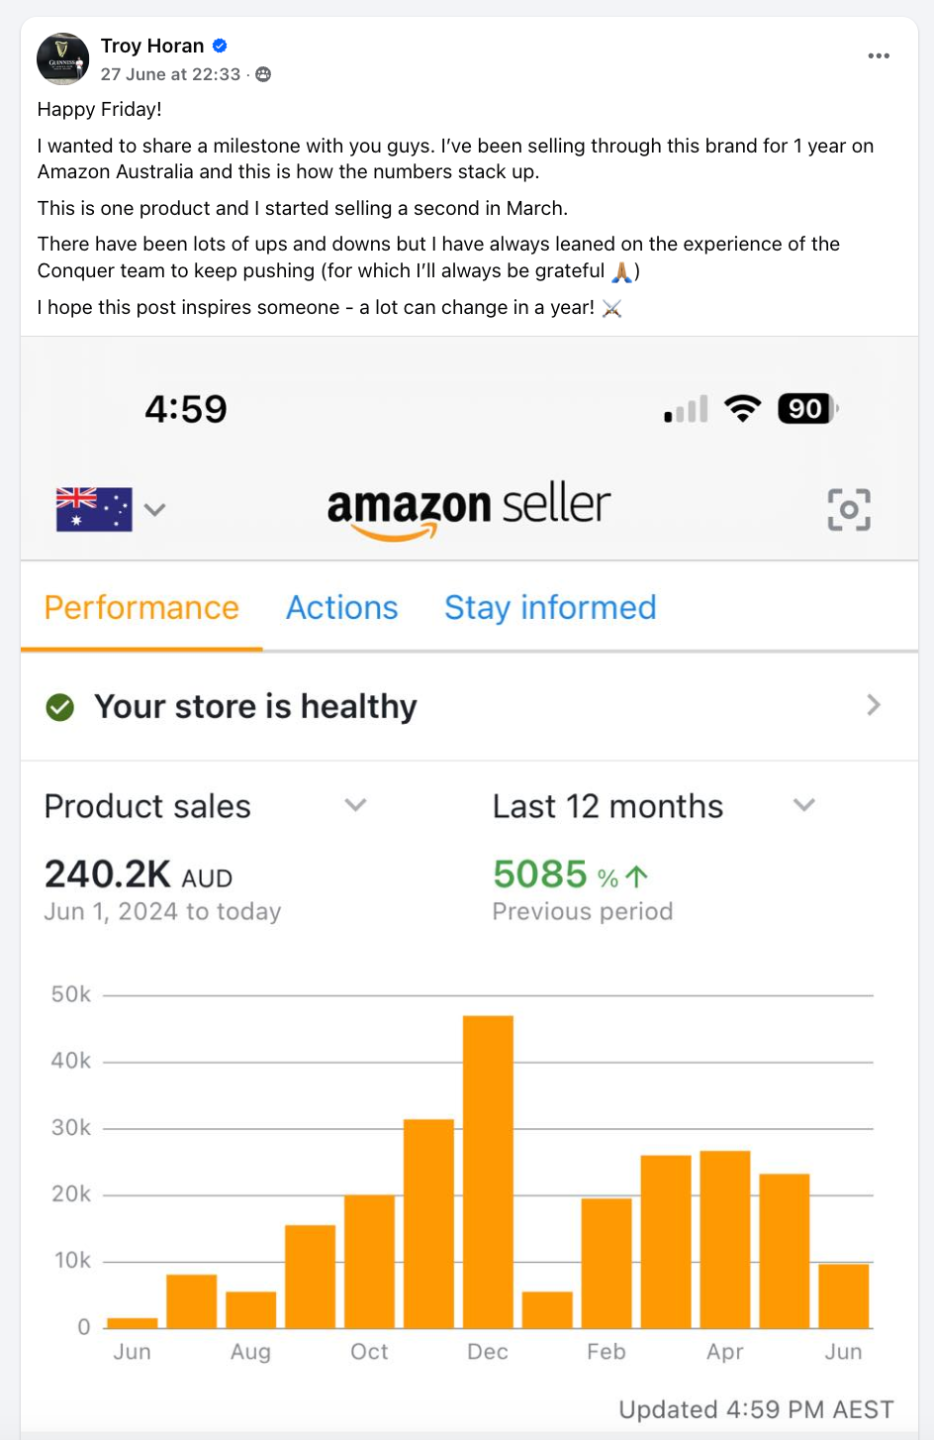Tap the Wi-Fi status icon

[x=742, y=408]
